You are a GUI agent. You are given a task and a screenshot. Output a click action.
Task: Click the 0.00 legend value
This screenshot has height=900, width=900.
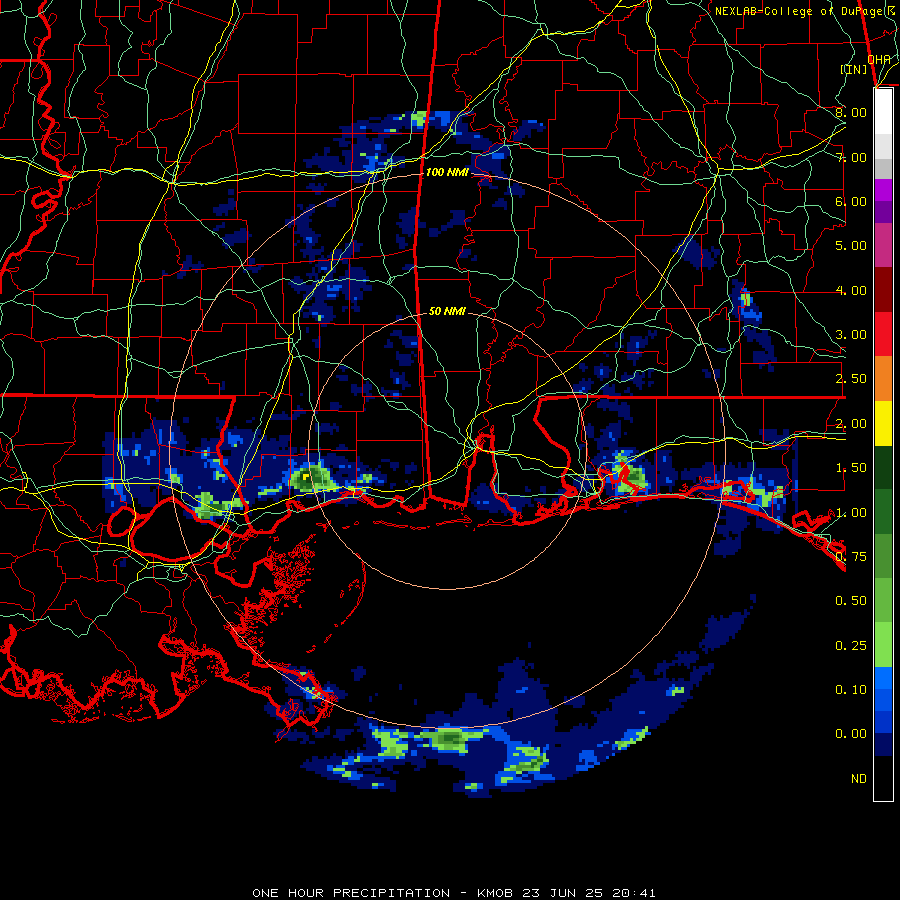click(851, 734)
